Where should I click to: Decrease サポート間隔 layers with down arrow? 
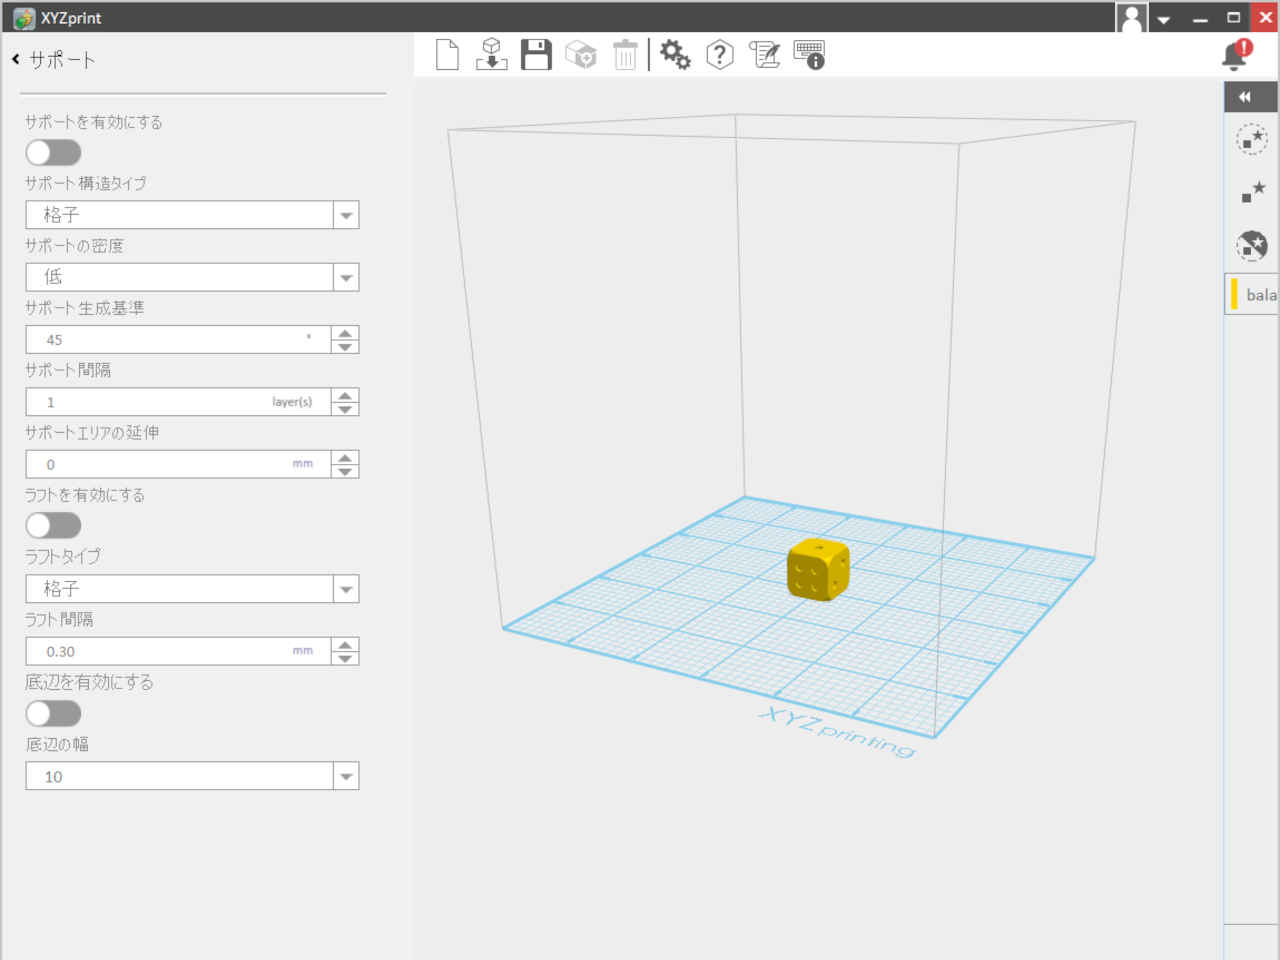point(345,409)
